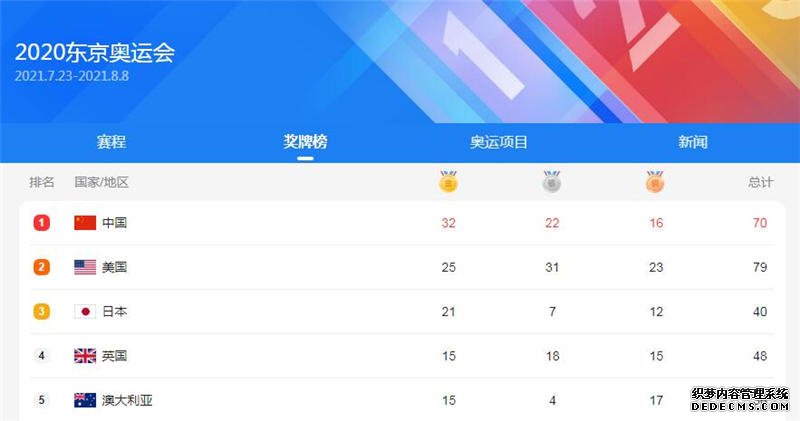The height and width of the screenshot is (421, 800).
Task: Open the 赛程 schedule tab
Action: (x=111, y=142)
